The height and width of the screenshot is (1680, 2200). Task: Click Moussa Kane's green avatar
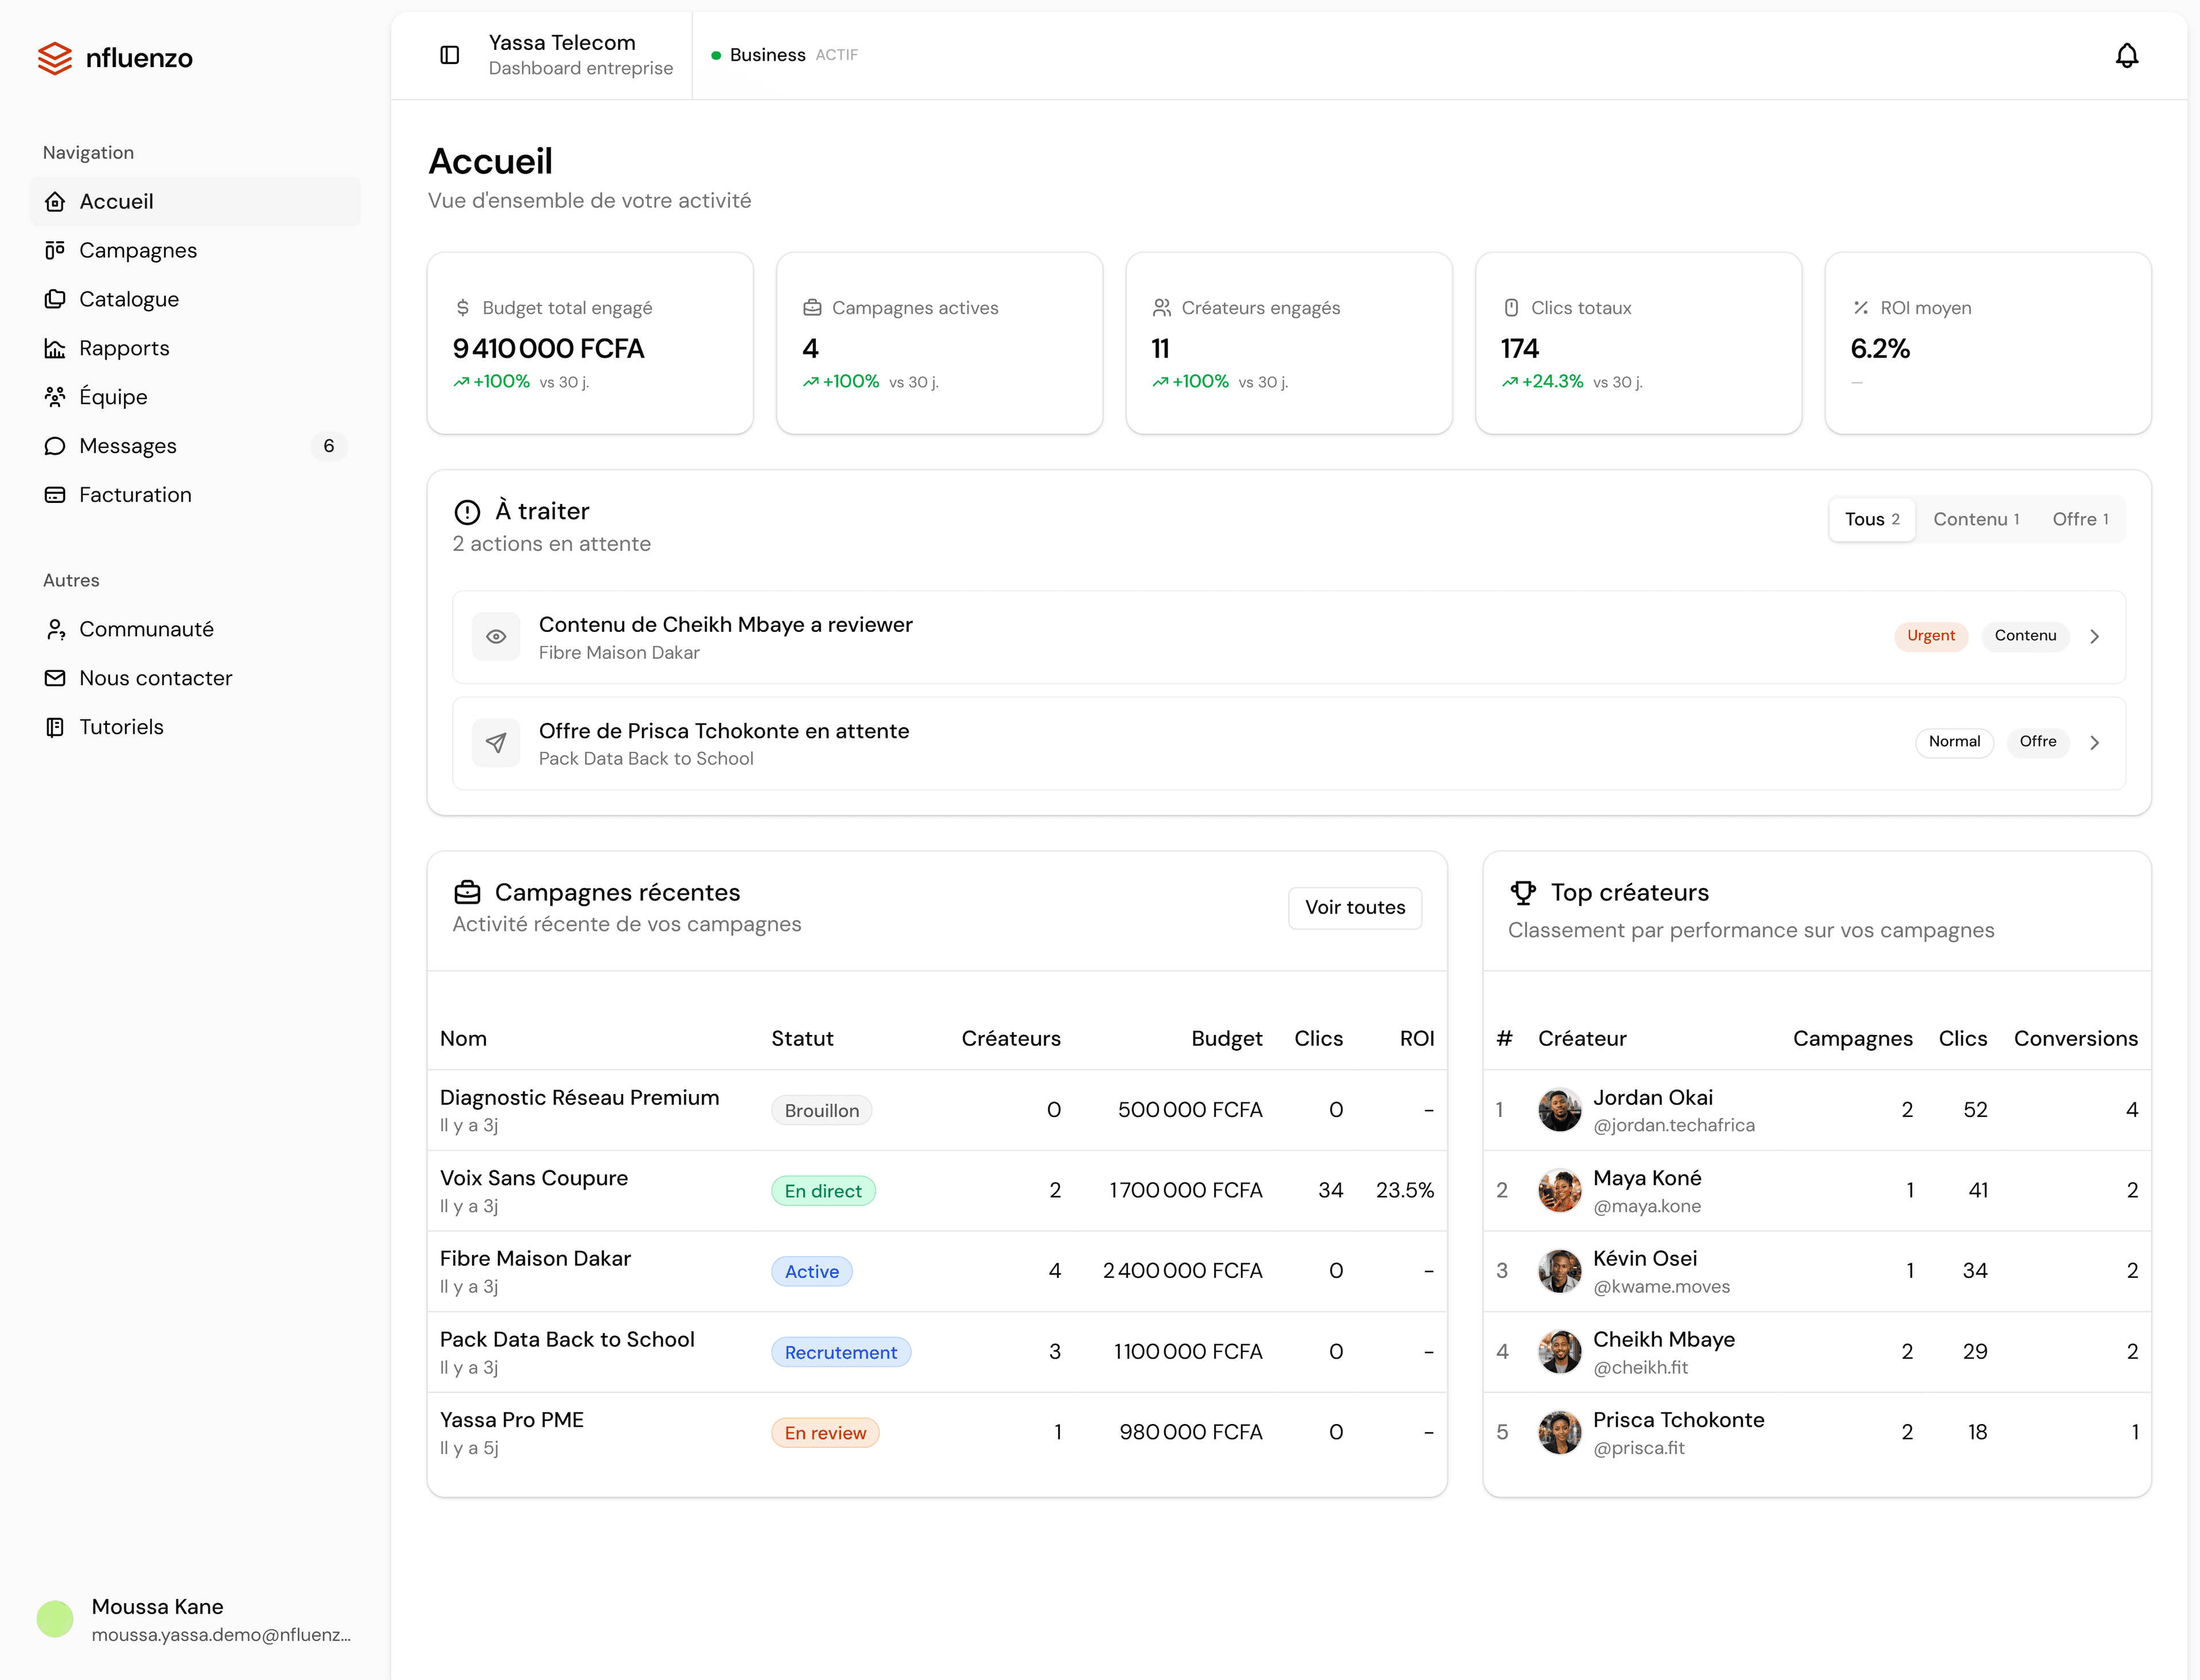[x=55, y=1619]
